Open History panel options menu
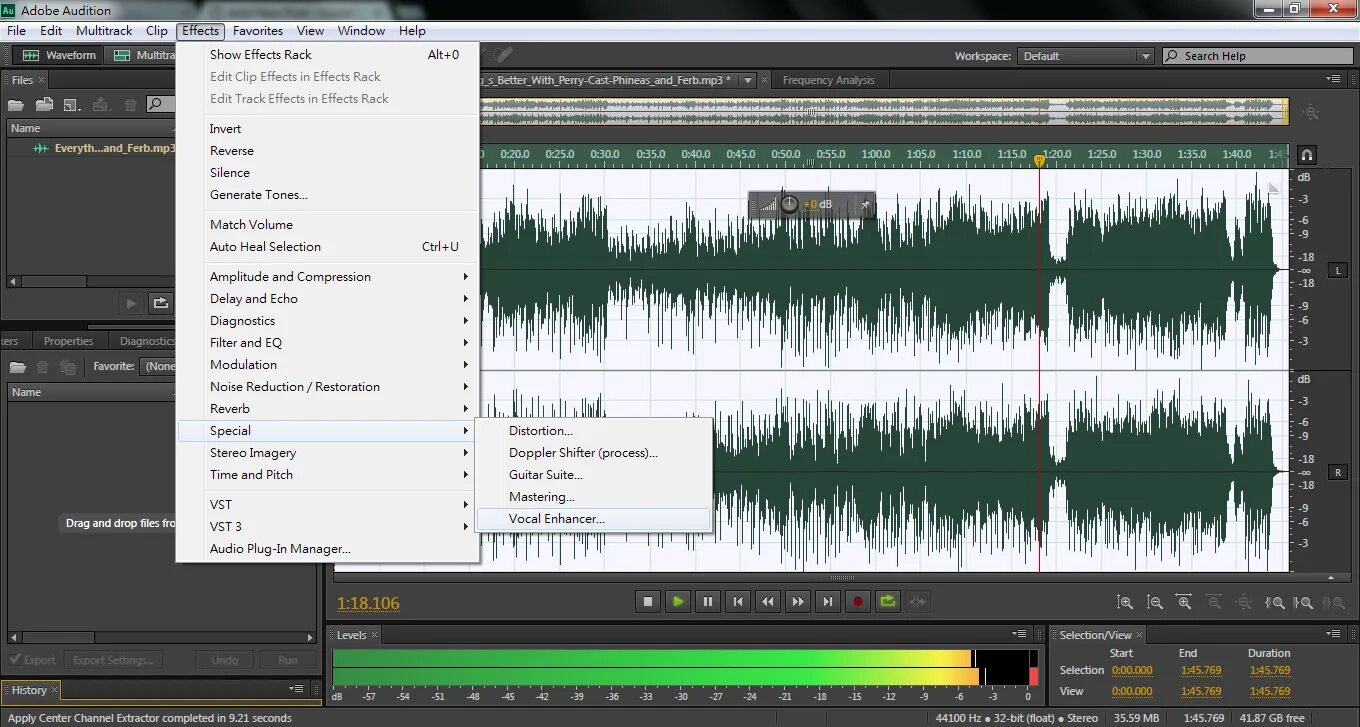1360x727 pixels. point(297,689)
